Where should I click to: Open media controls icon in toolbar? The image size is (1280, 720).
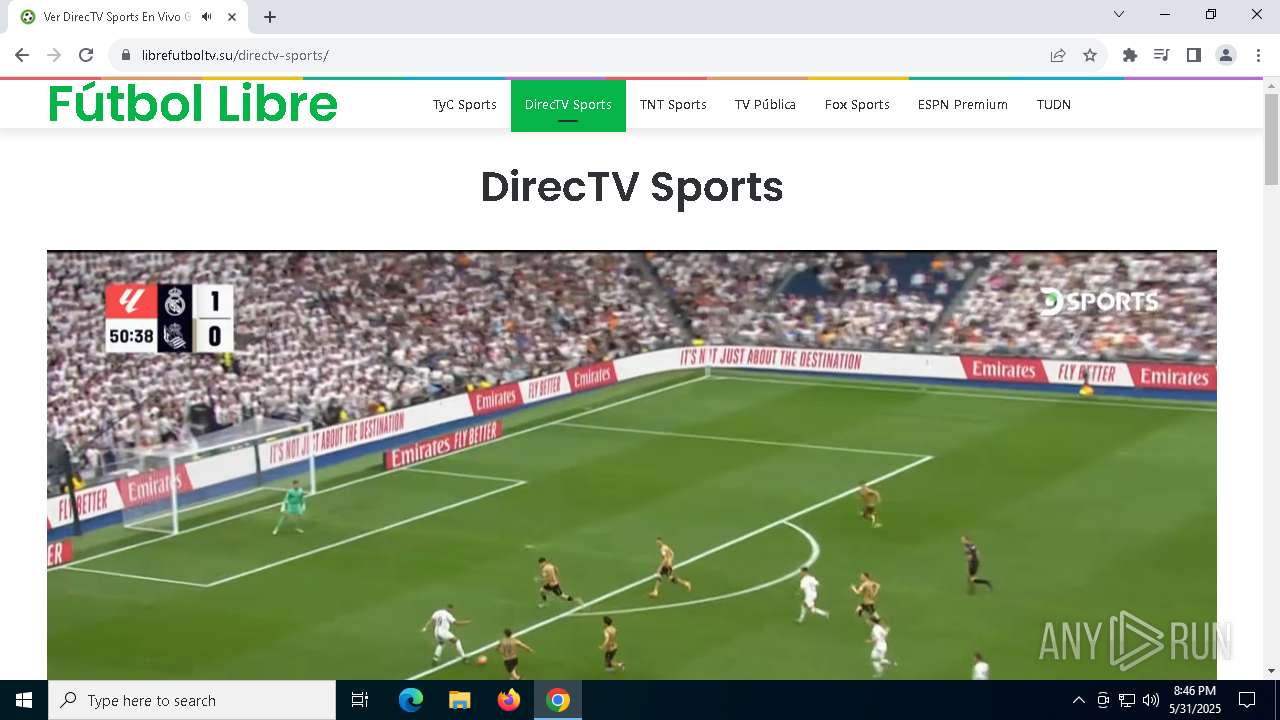pos(1162,55)
